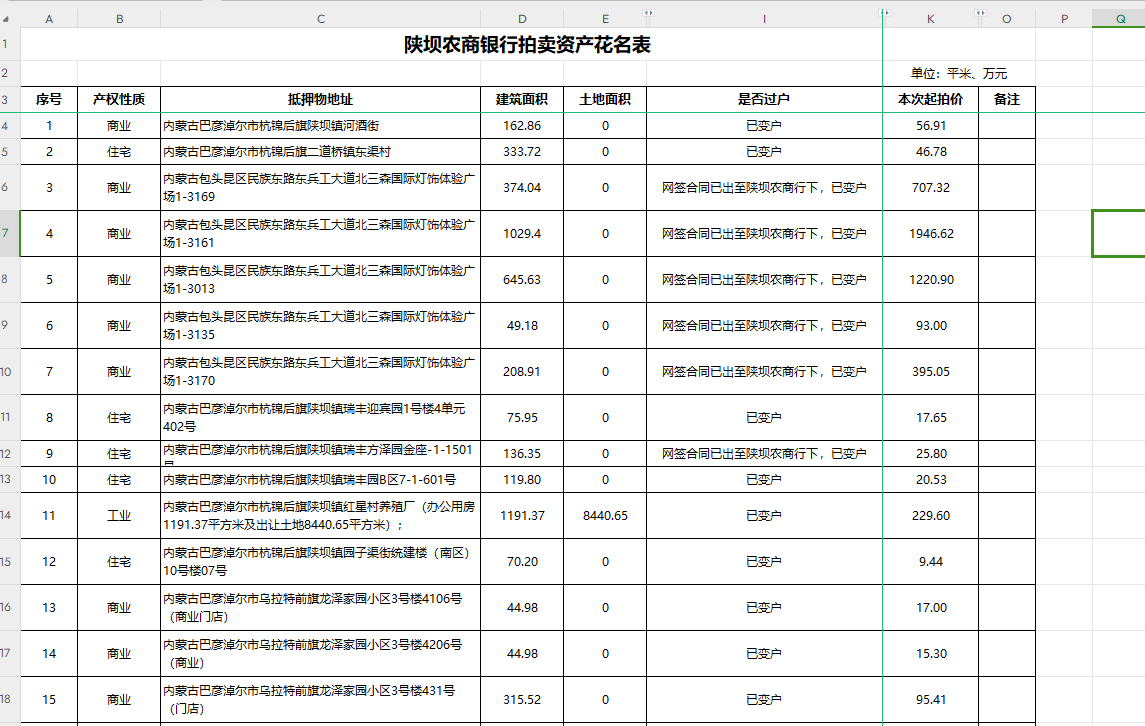
Task: Select column A header
Action: 49,19
